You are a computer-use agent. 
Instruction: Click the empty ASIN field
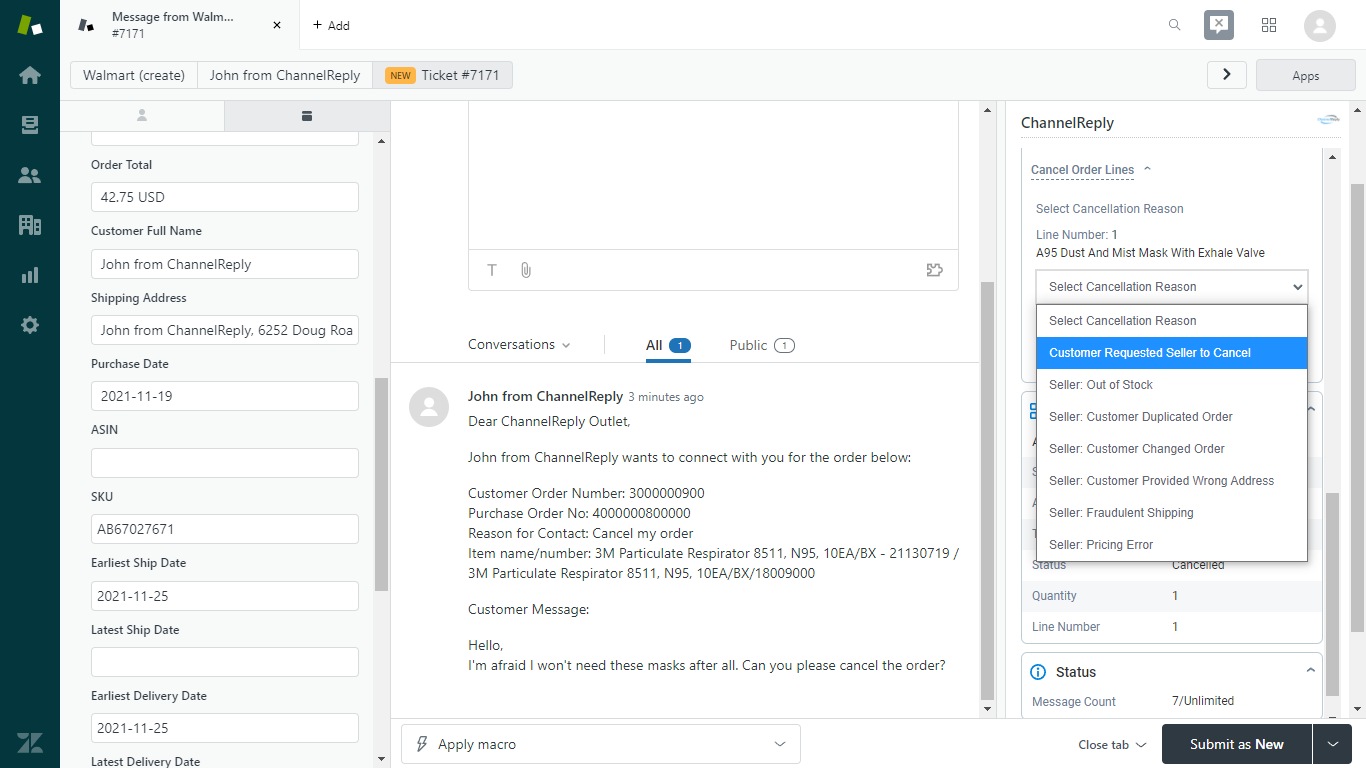(225, 463)
